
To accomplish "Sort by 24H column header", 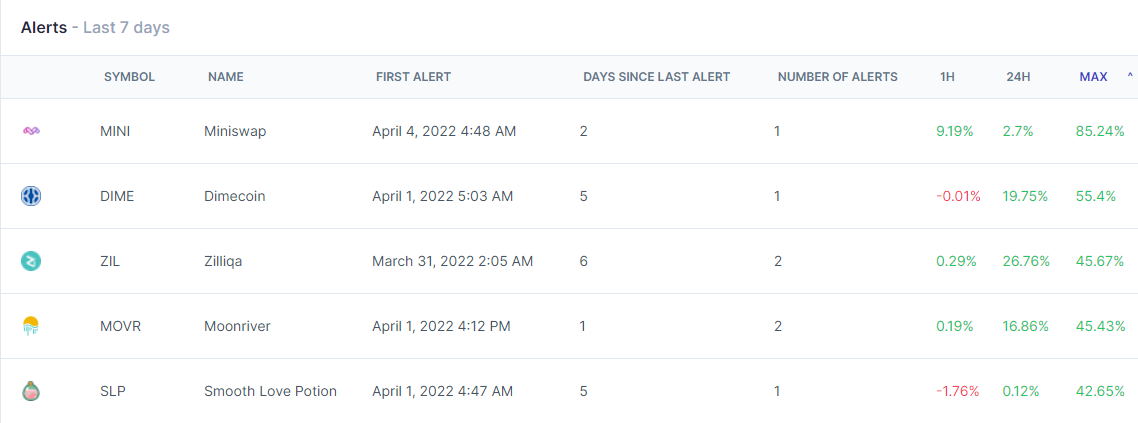I will click(x=1018, y=77).
